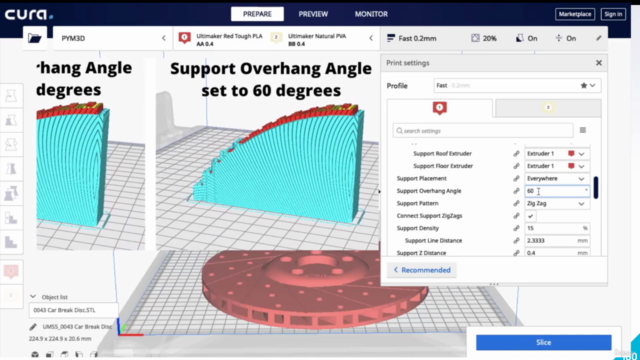Screen dimensions: 640x360
Task: Select the Rotate tool in left toolbar
Action: (11, 144)
